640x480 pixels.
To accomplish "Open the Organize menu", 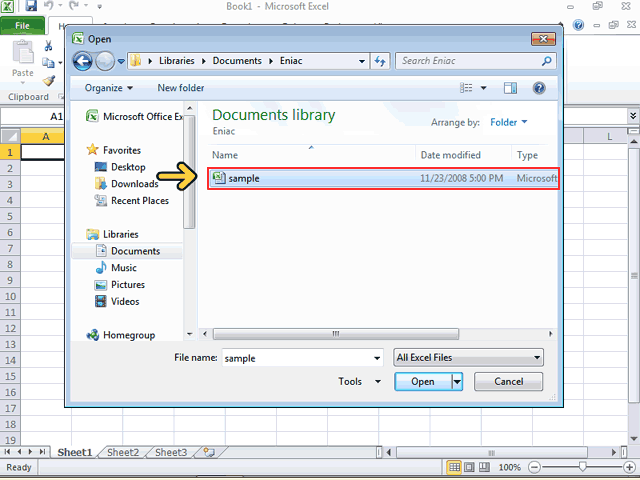I will pos(109,88).
